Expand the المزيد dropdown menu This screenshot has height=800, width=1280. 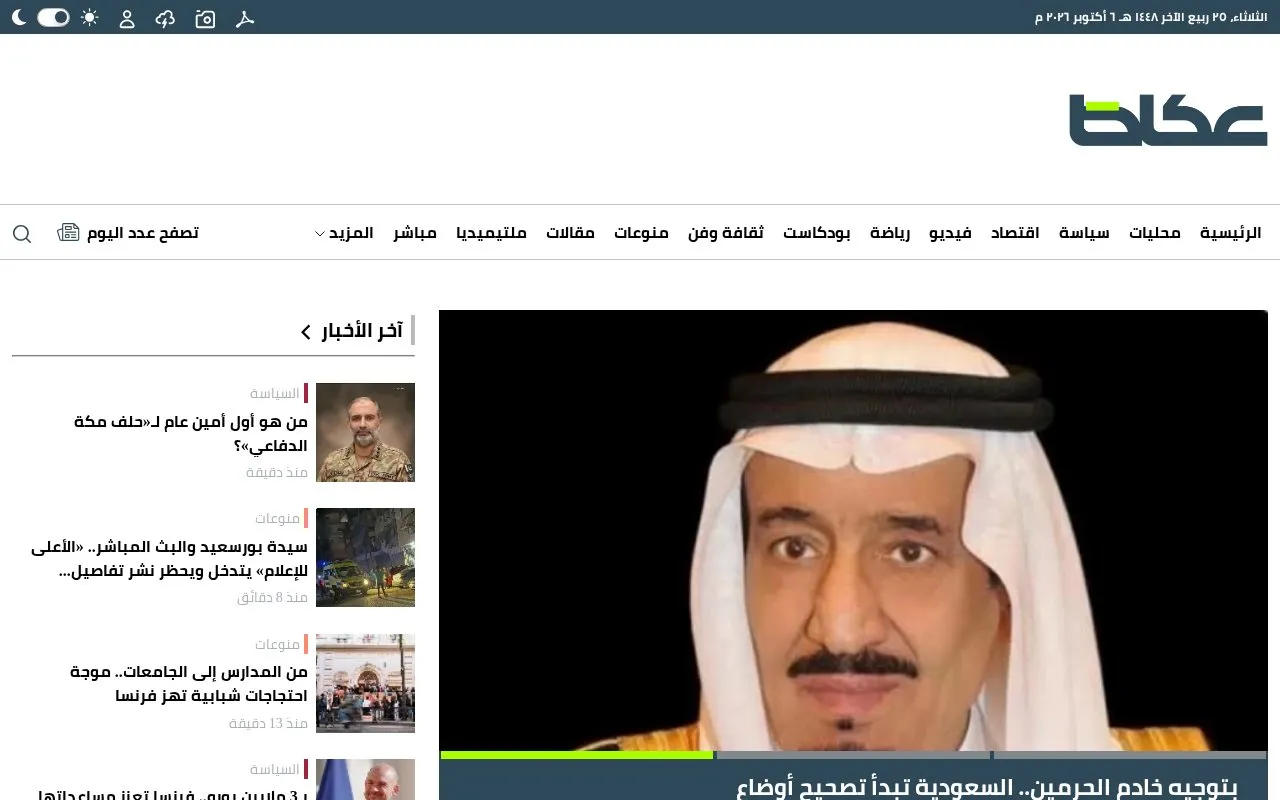tap(344, 233)
